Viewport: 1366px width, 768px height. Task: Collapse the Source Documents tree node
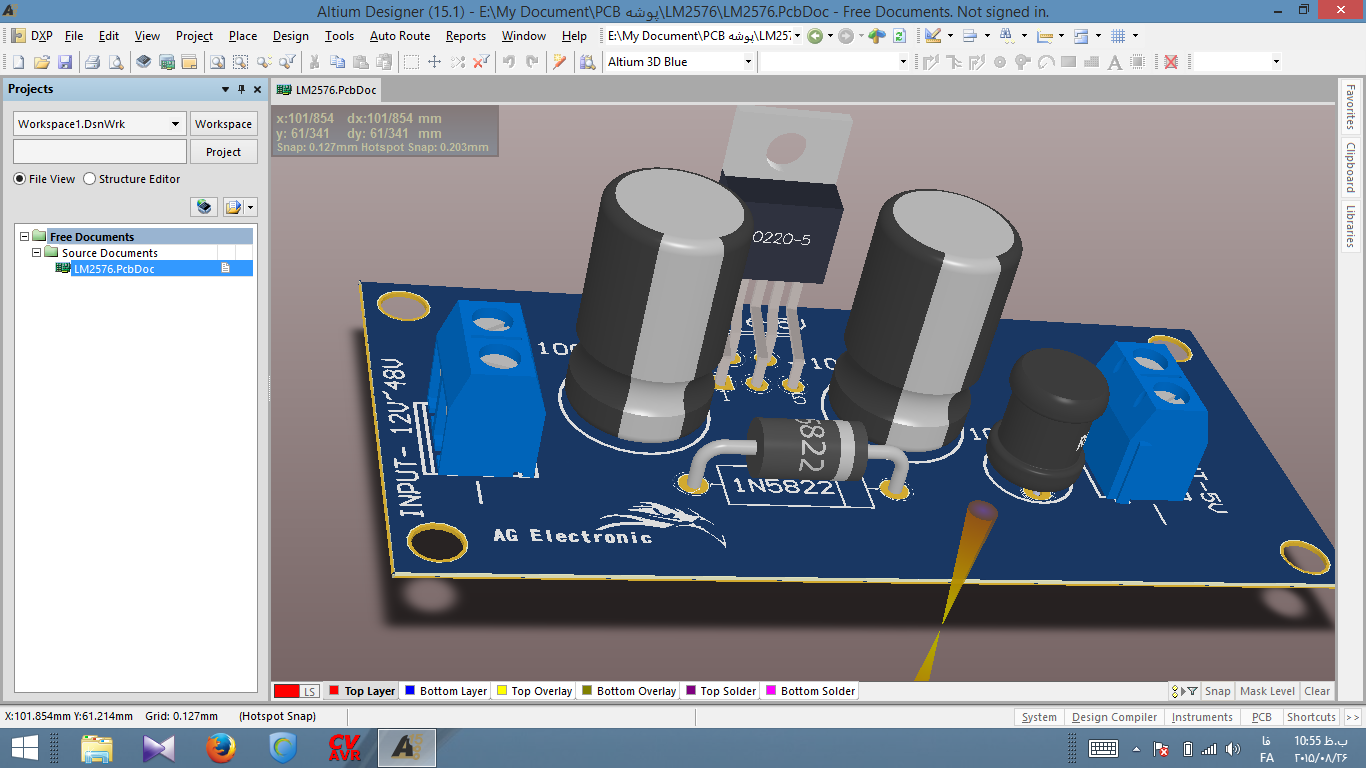tap(37, 253)
